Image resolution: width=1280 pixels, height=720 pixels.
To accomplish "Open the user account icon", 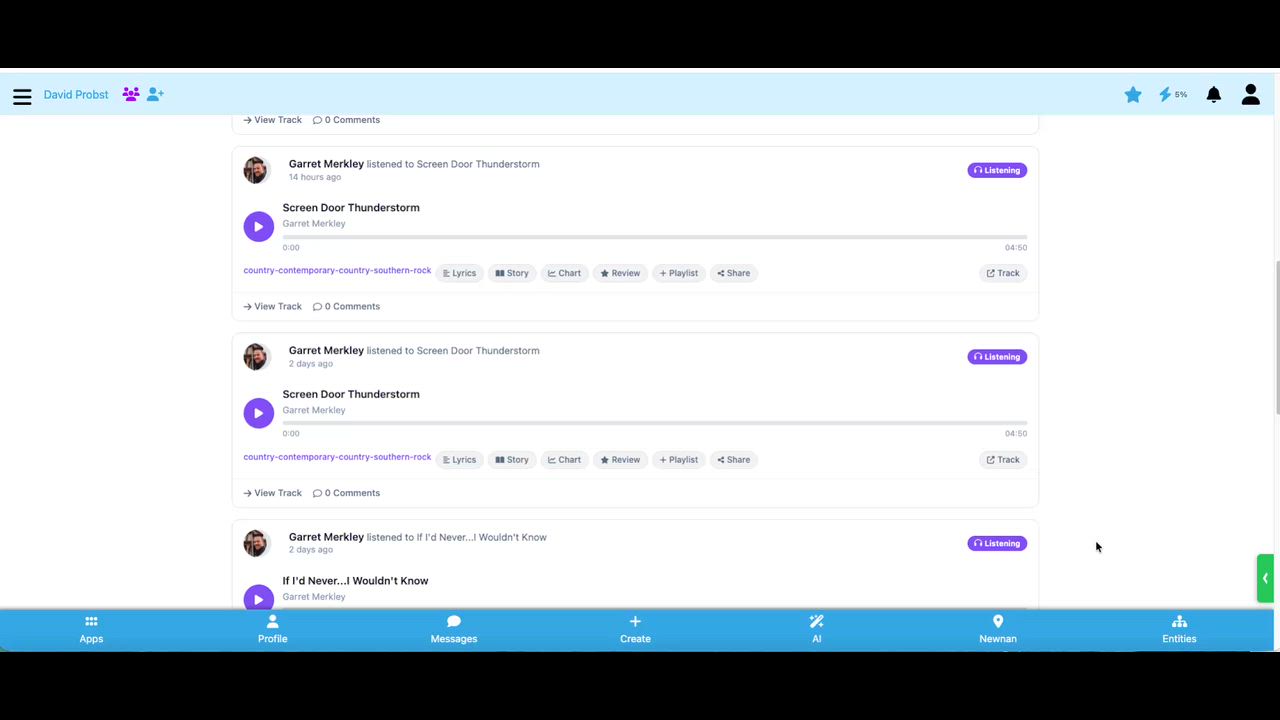I will pos(1250,95).
